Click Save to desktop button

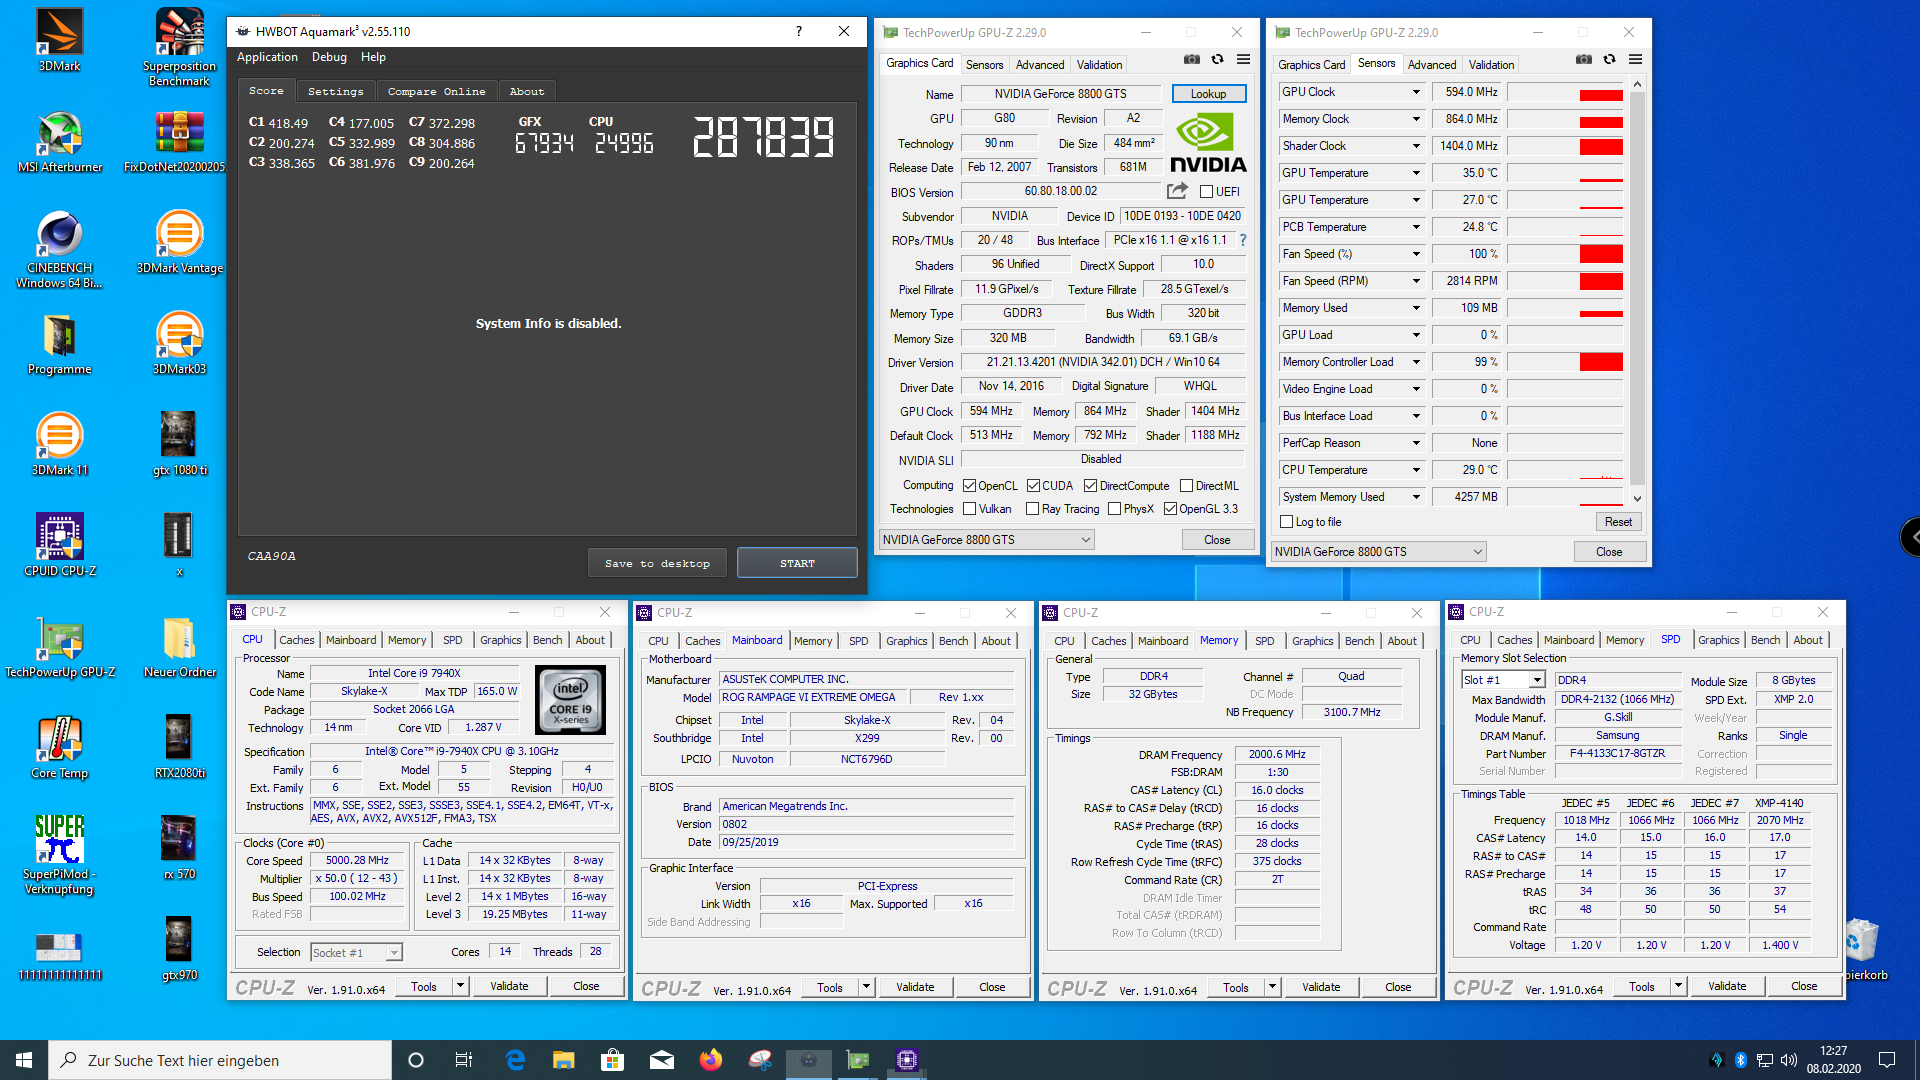(657, 563)
